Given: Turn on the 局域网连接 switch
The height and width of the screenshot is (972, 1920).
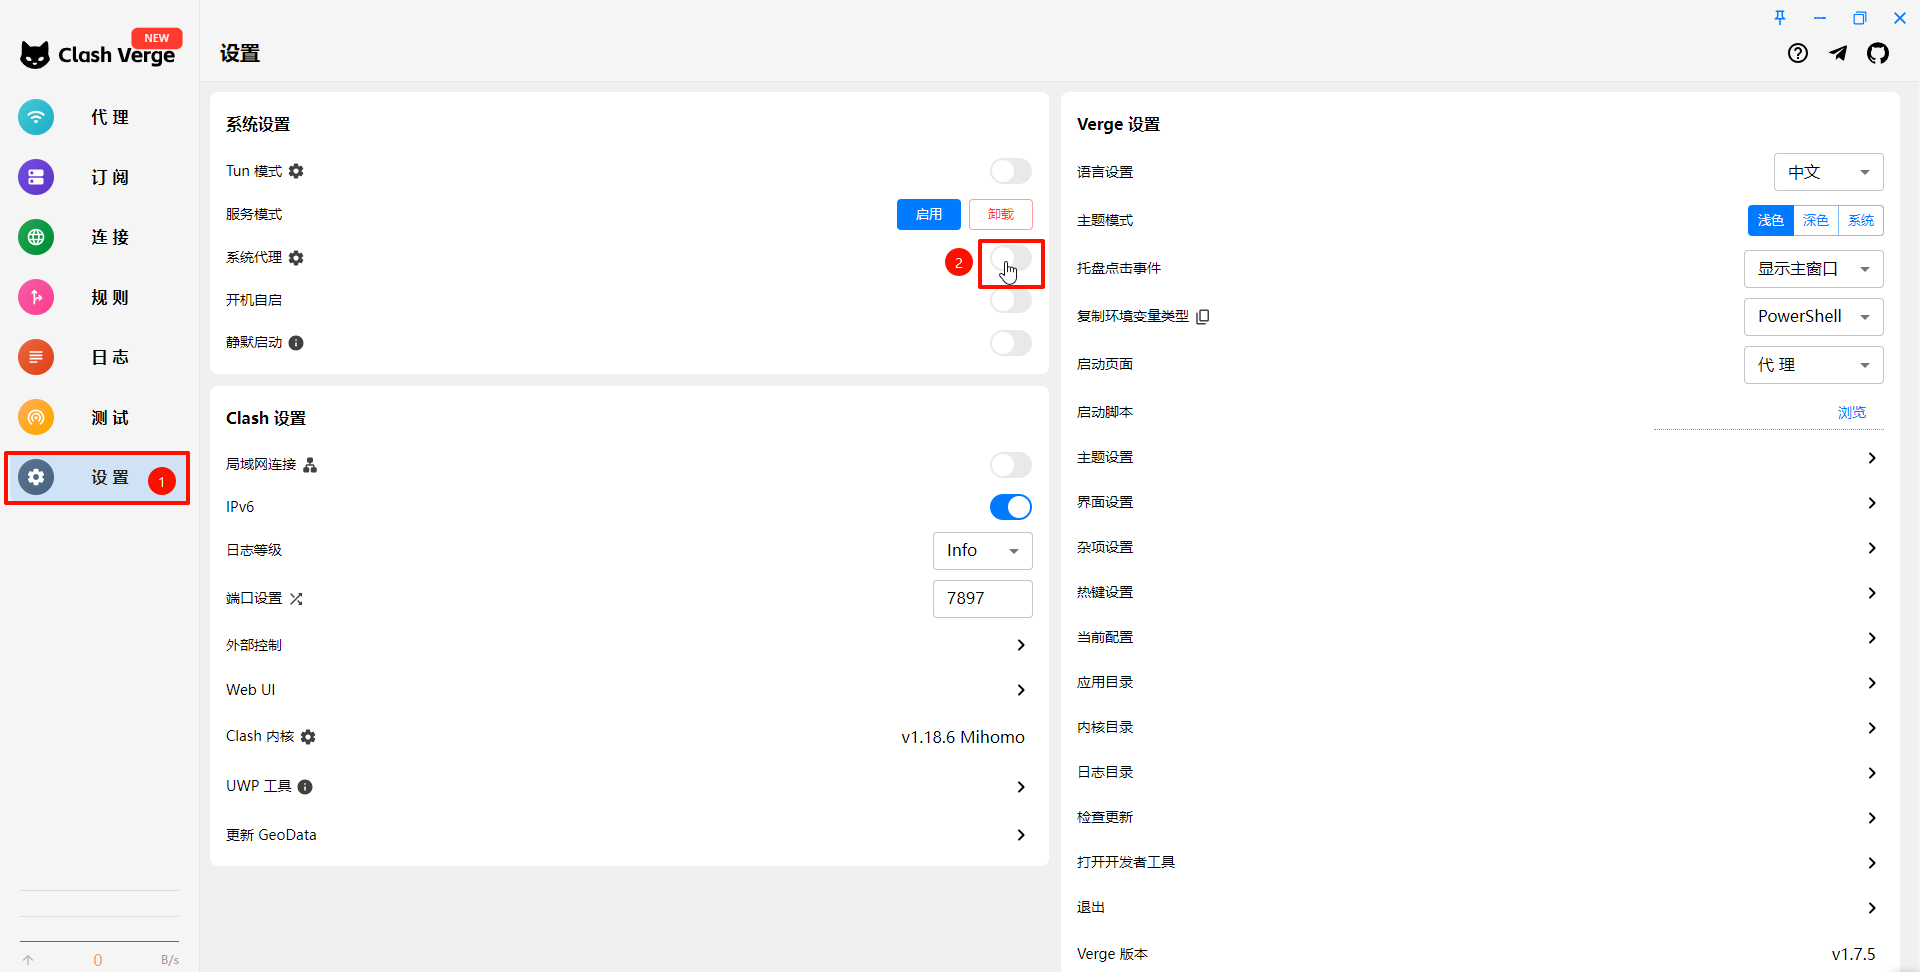Looking at the screenshot, I should pos(1010,465).
